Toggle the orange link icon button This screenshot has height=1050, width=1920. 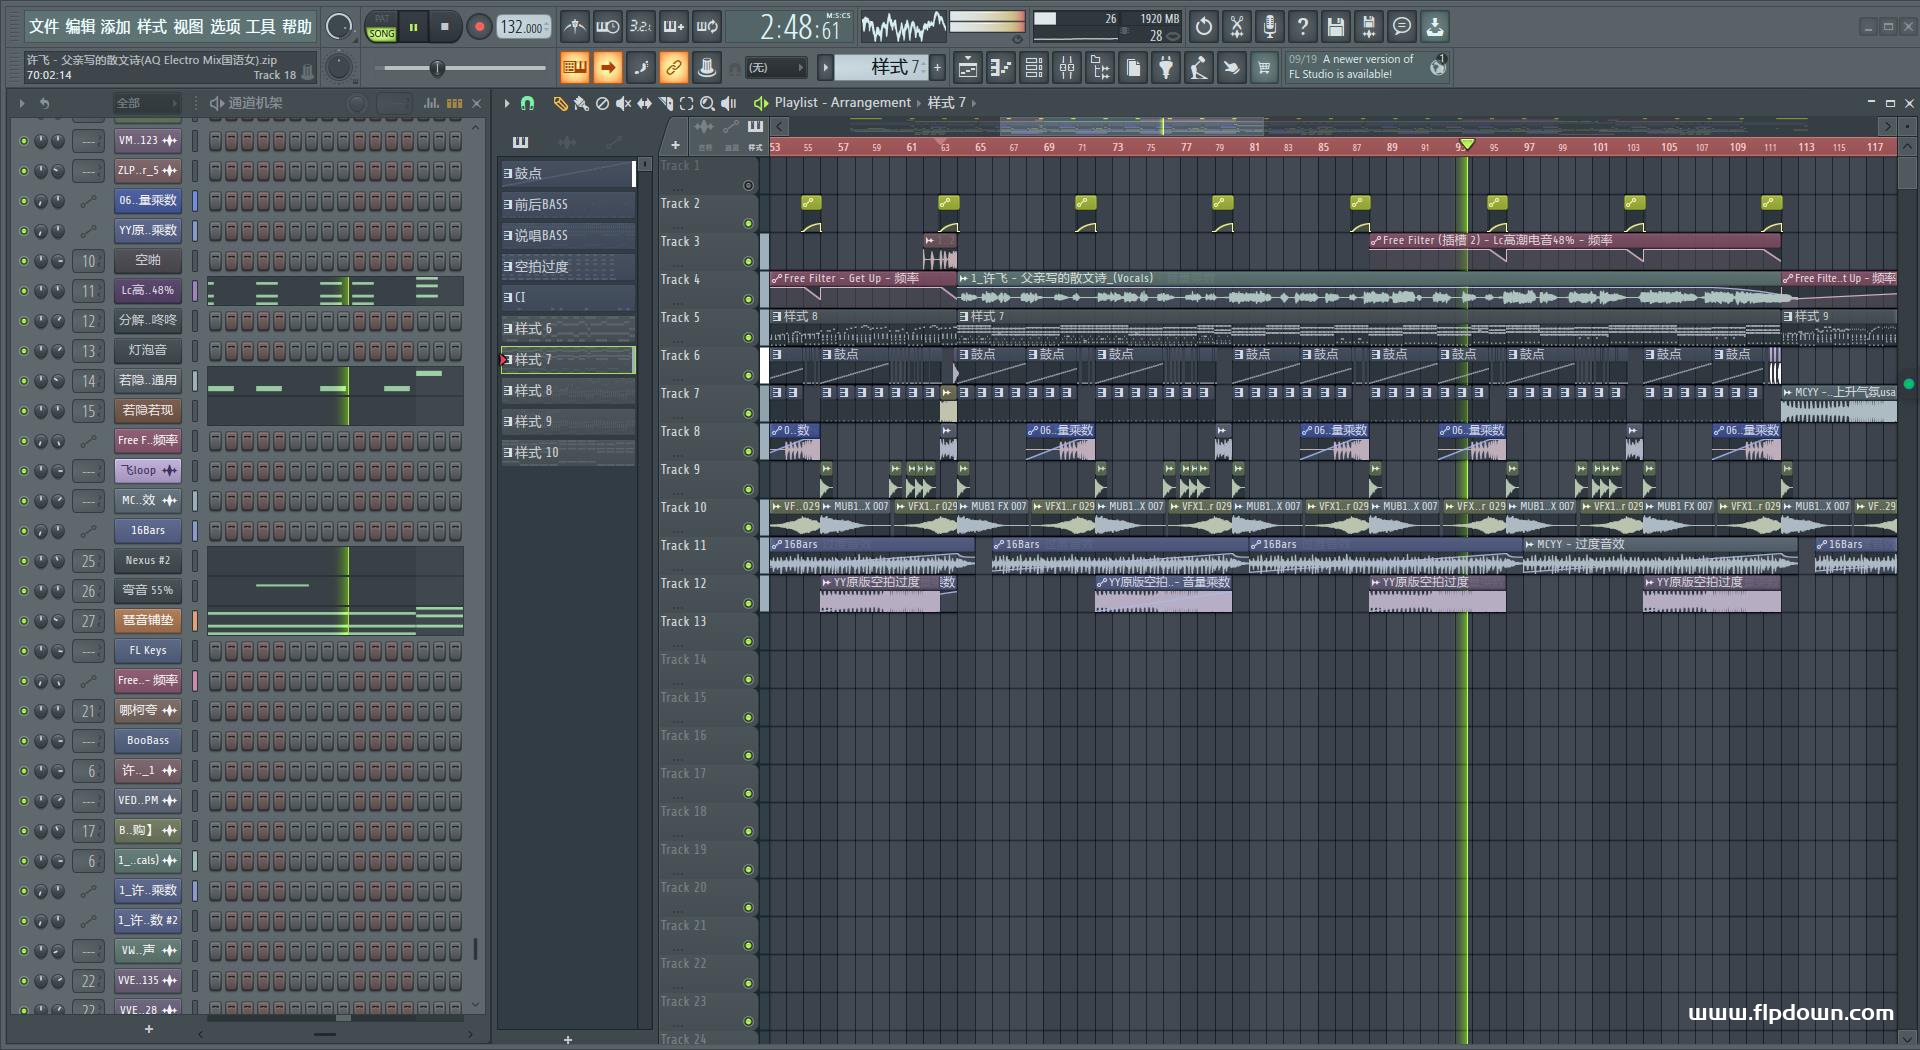click(x=673, y=68)
